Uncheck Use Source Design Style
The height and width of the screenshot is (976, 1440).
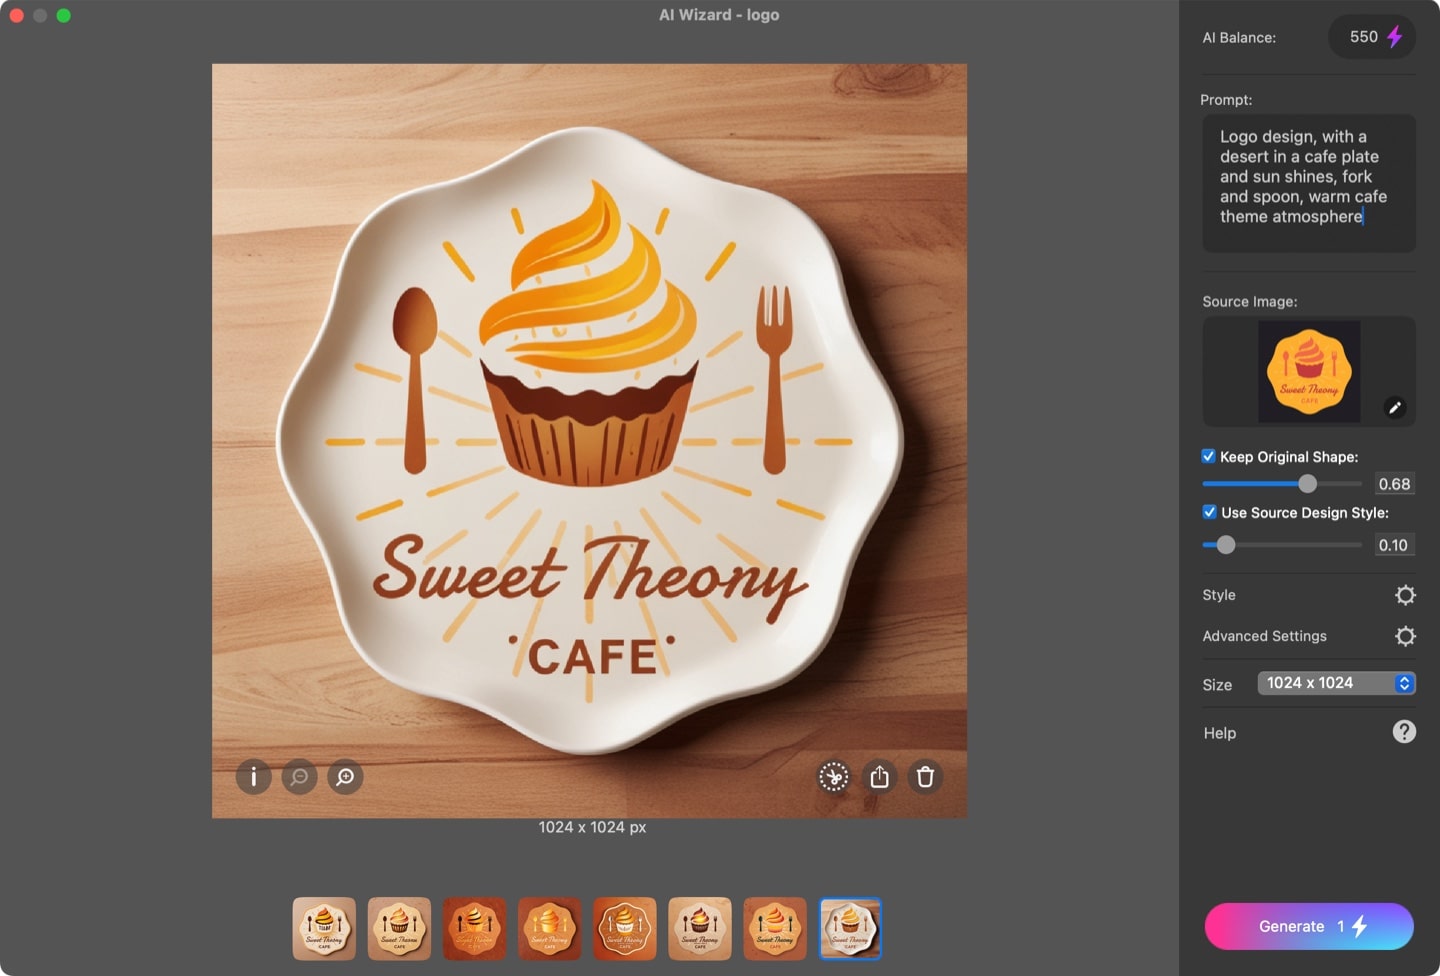click(1209, 512)
